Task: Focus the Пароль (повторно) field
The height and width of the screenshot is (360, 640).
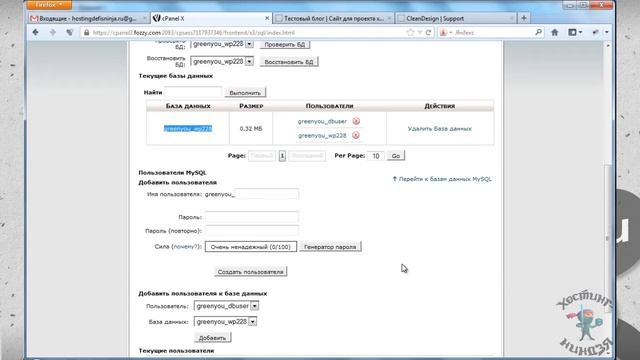Action: point(252,231)
